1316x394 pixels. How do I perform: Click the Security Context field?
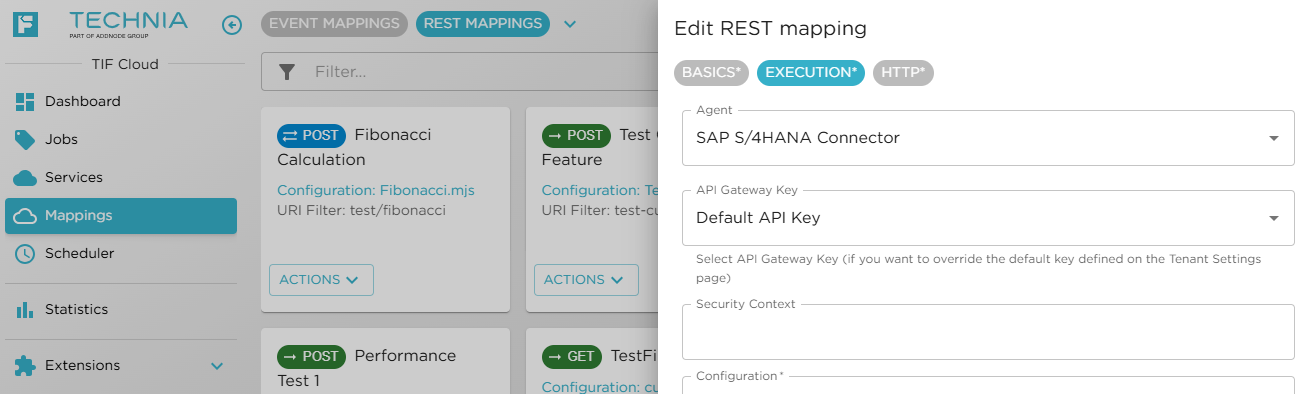988,332
